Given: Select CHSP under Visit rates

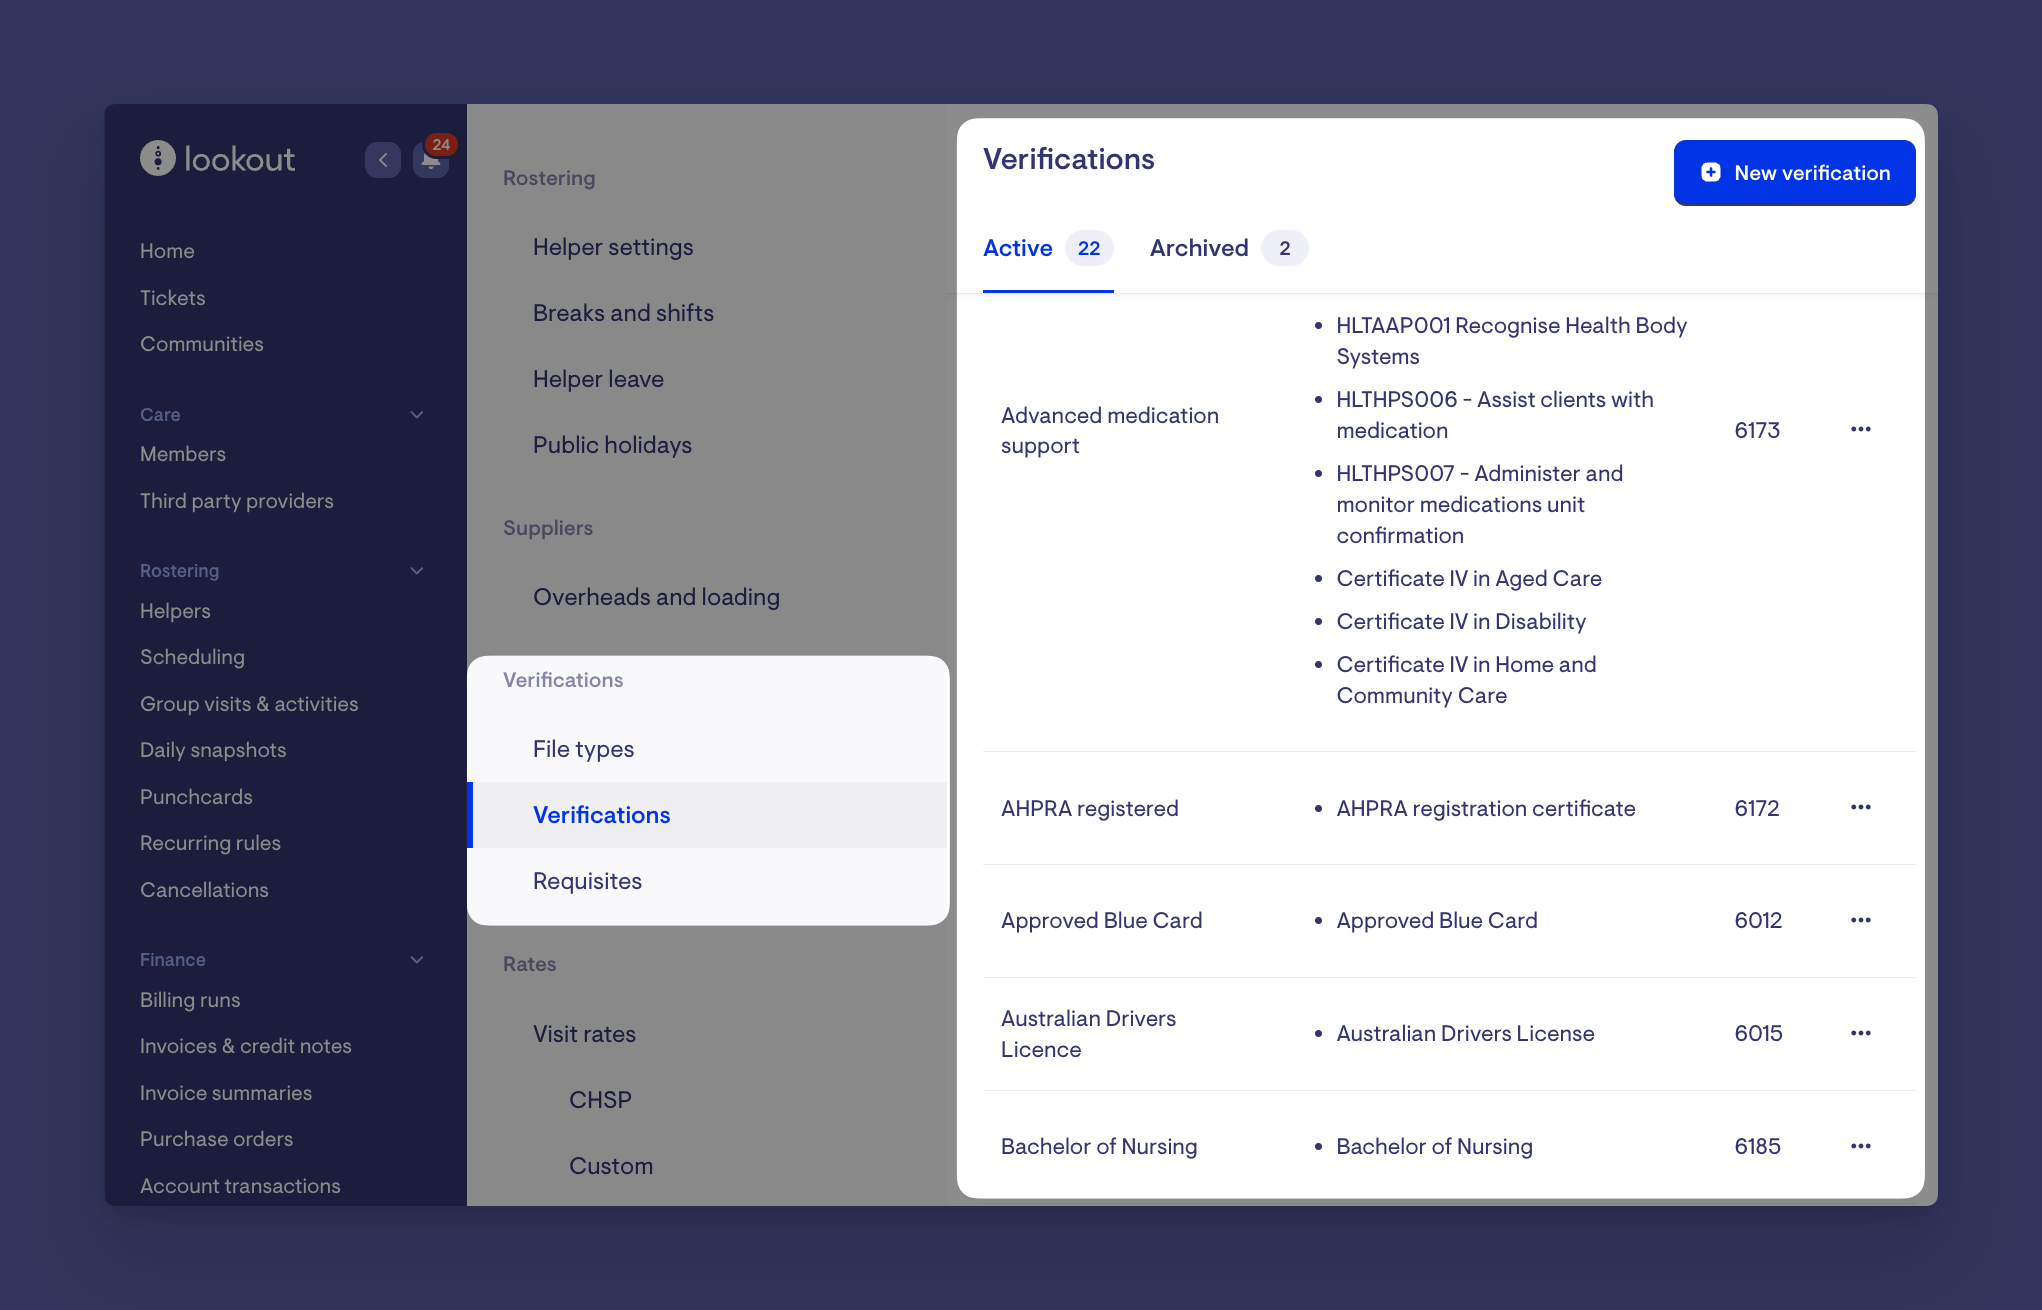Looking at the screenshot, I should click(600, 1100).
